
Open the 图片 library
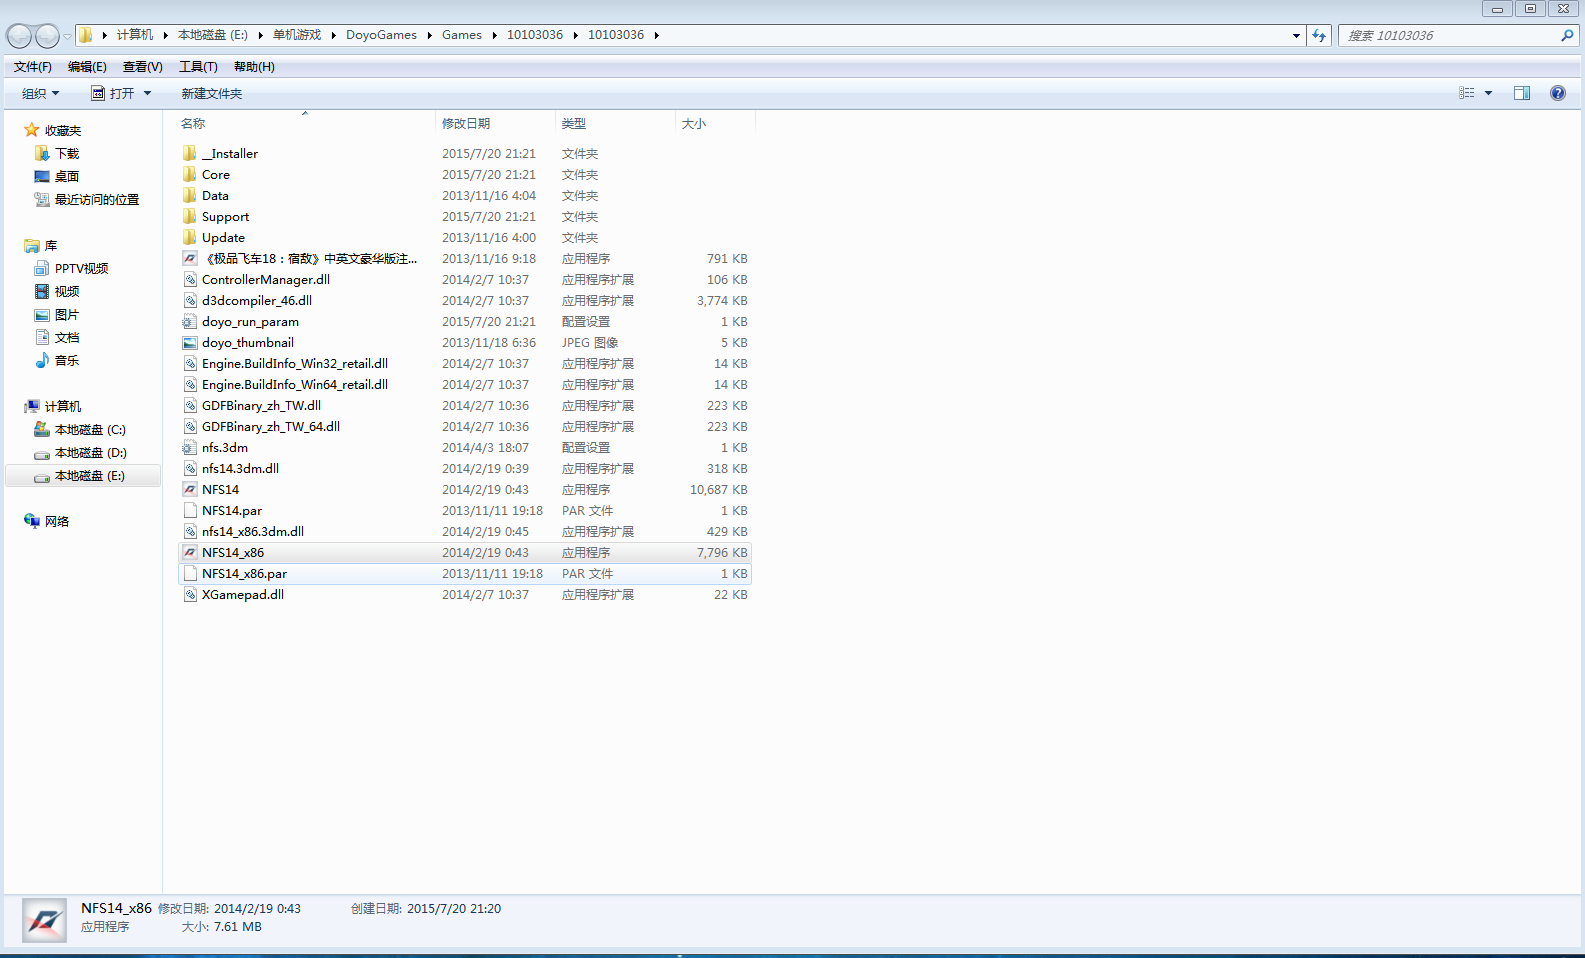66,314
